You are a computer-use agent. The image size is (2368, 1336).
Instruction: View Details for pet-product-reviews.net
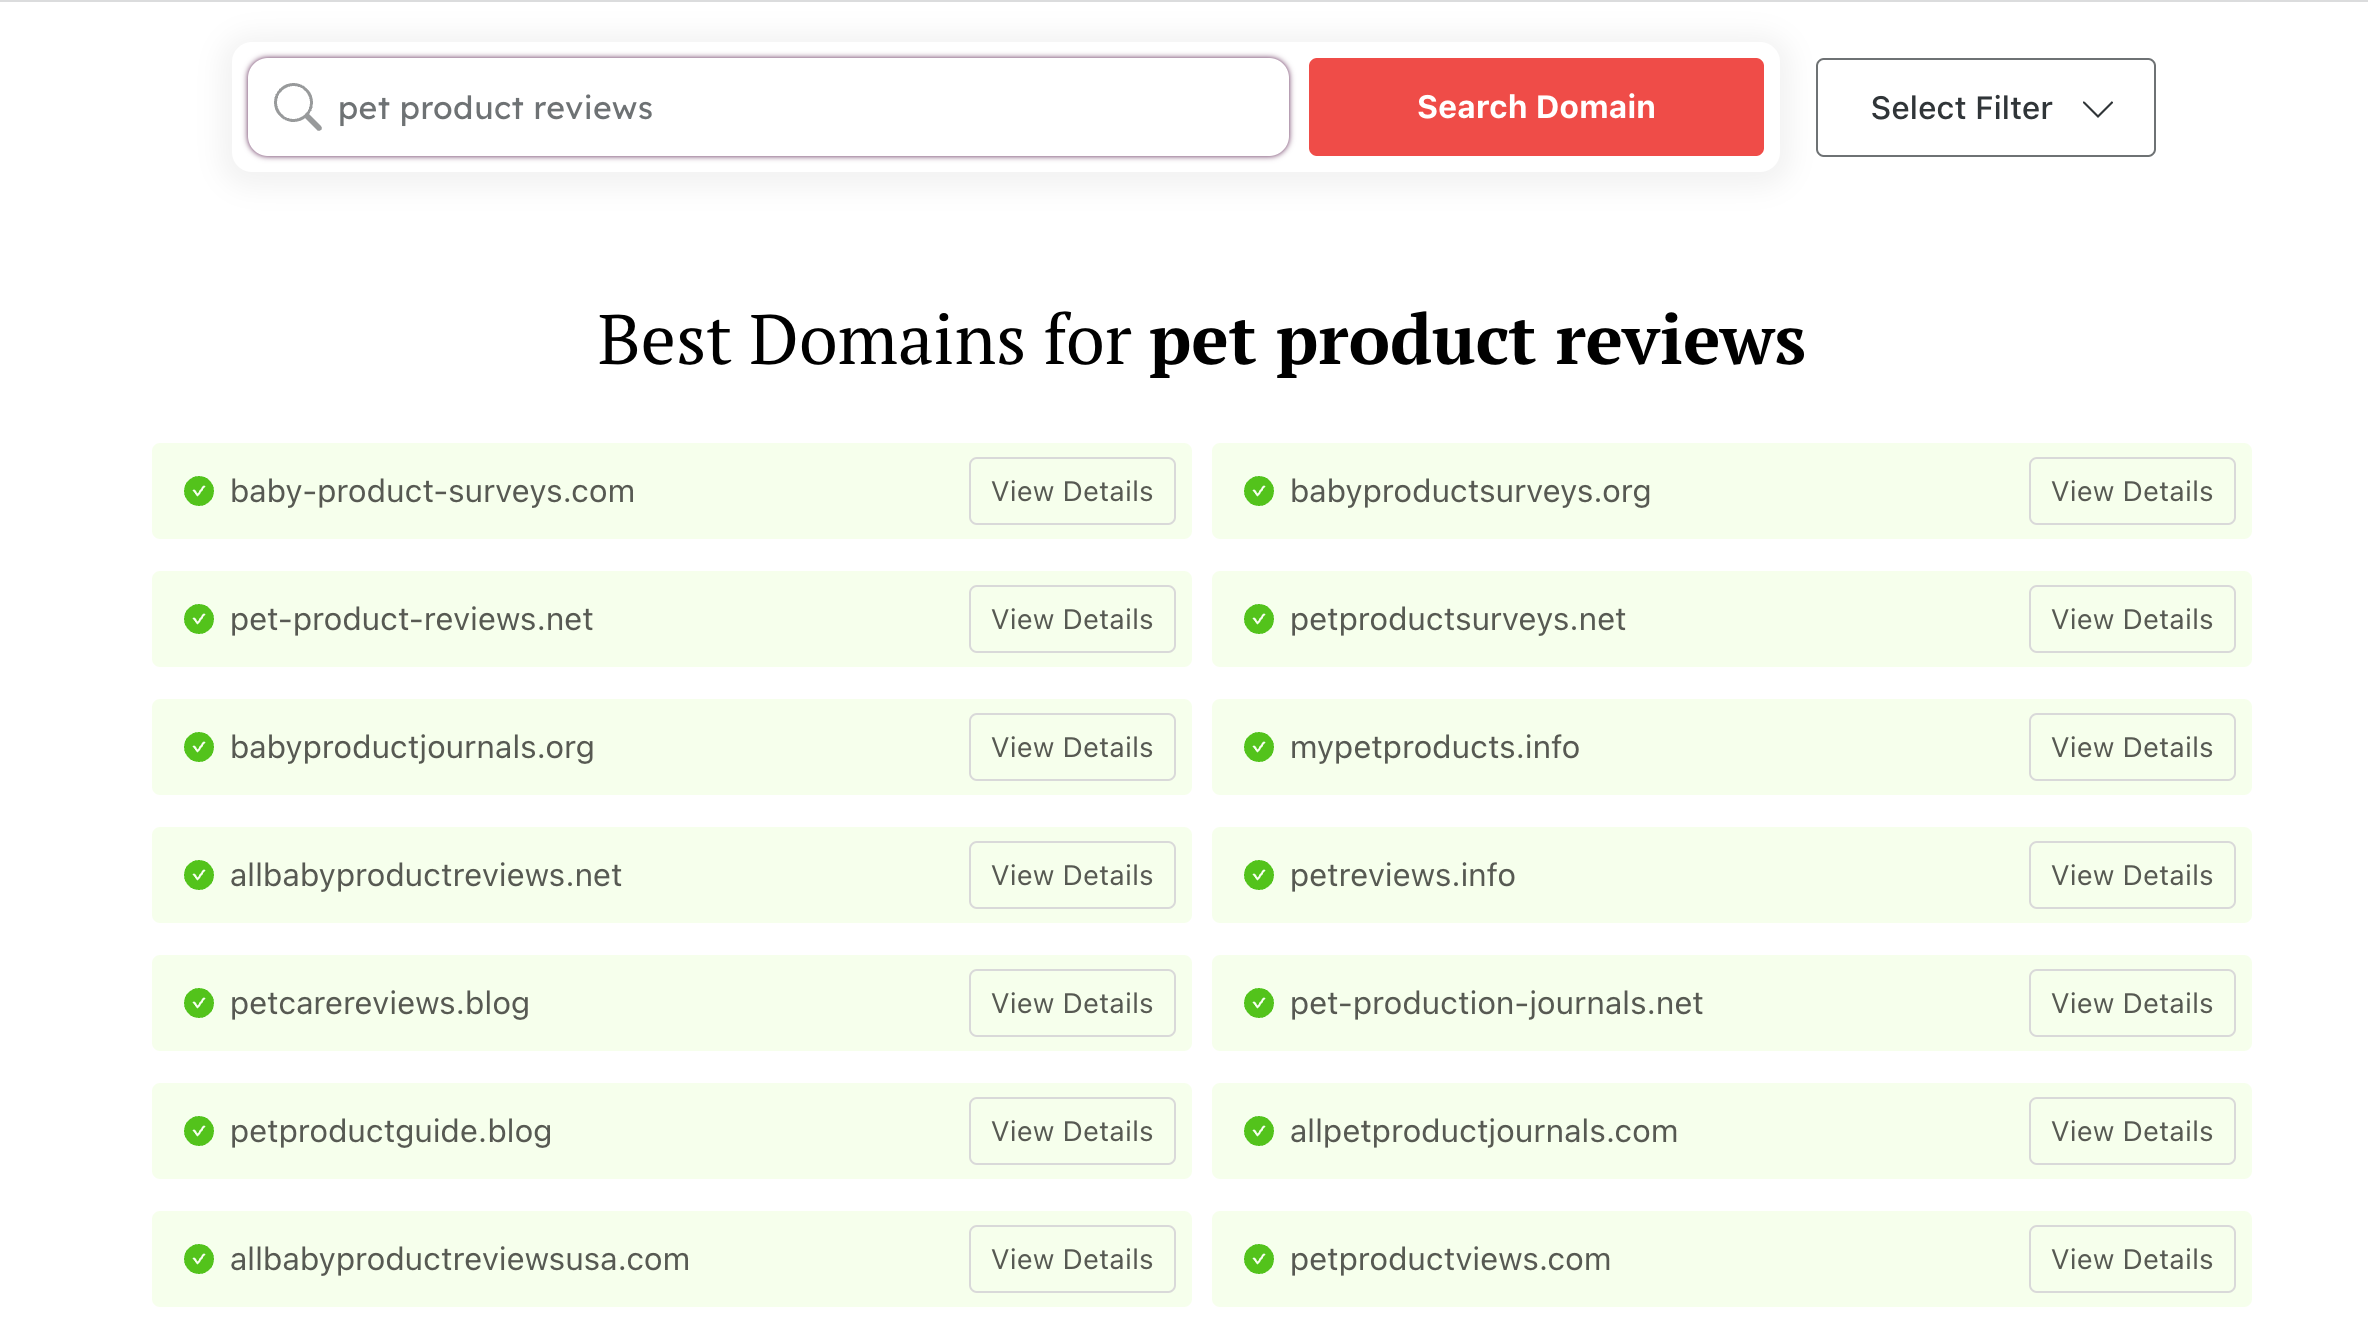pos(1072,619)
